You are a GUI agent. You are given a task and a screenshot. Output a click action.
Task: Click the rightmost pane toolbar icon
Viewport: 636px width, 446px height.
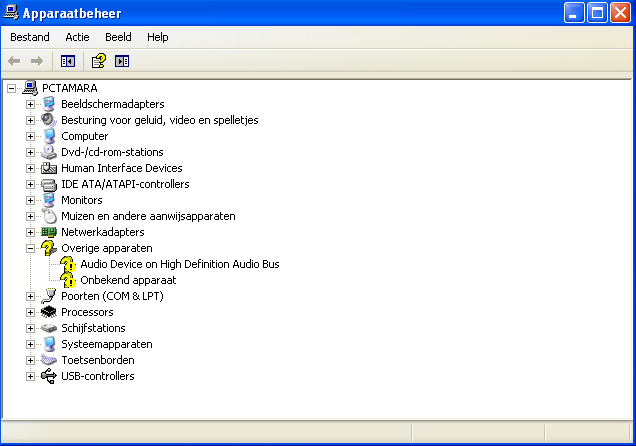point(122,61)
